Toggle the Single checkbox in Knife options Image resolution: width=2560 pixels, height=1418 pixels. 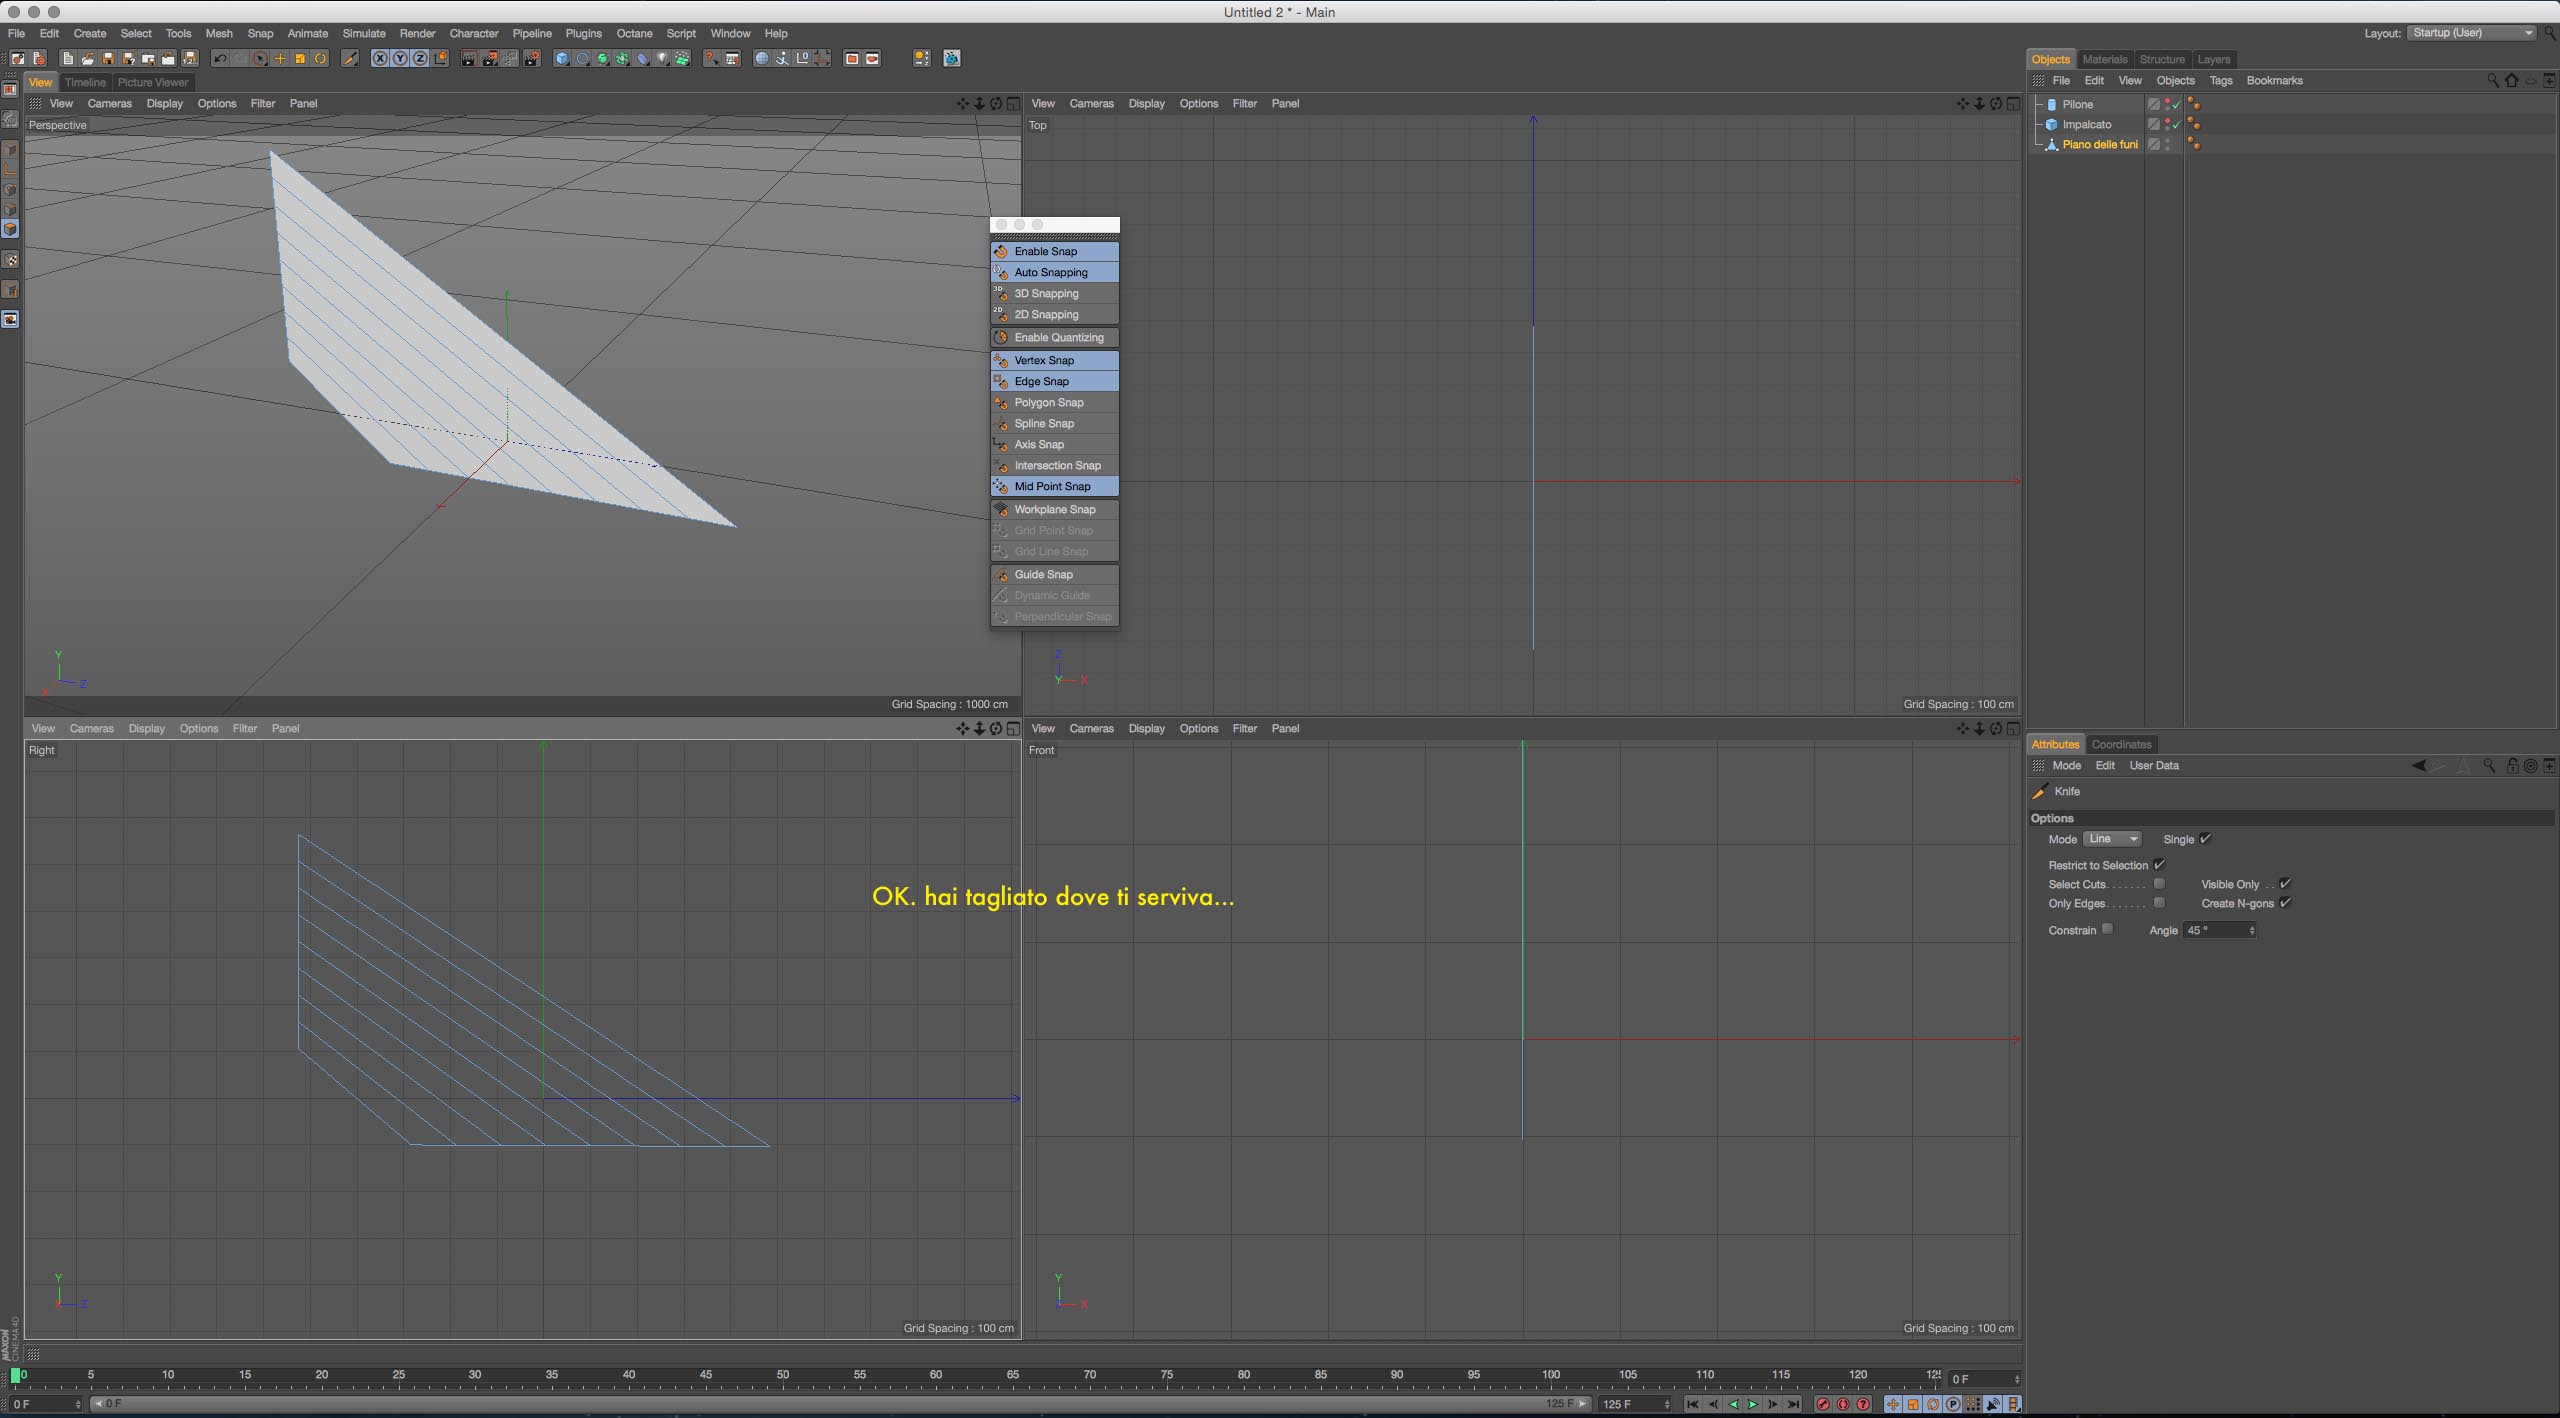2205,839
